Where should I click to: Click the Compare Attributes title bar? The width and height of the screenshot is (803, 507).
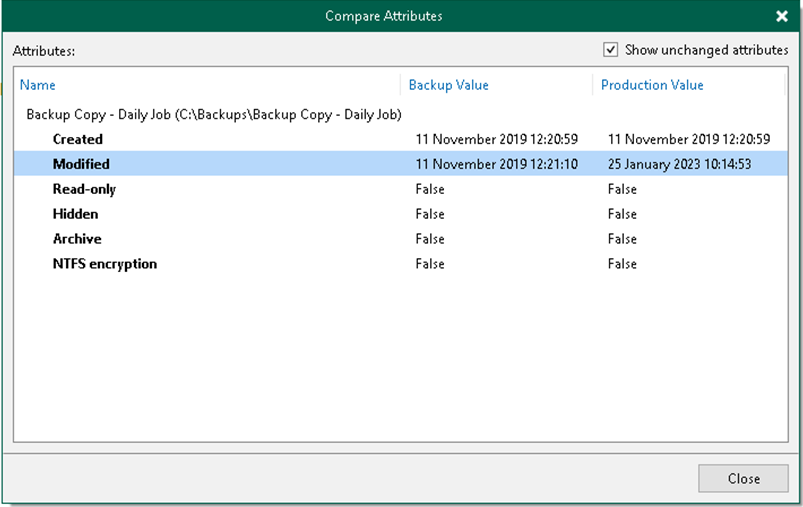[383, 16]
